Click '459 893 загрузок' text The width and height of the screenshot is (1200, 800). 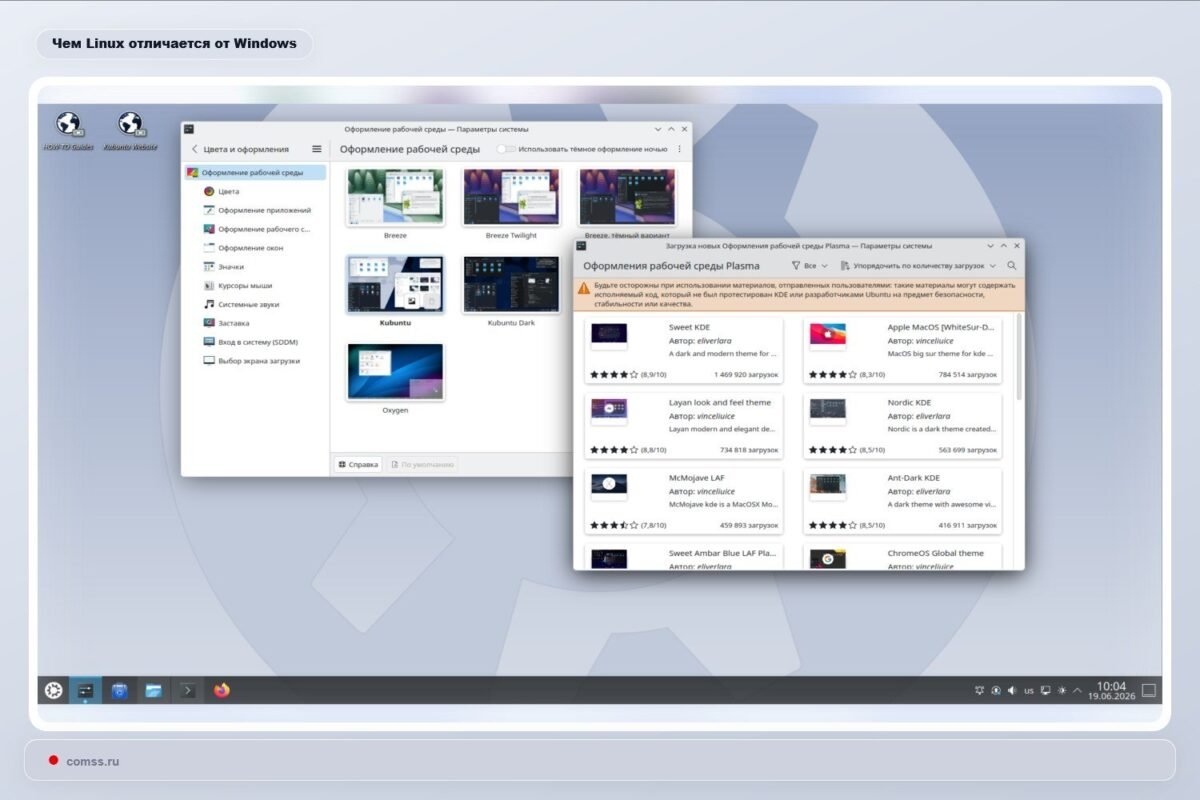click(749, 525)
